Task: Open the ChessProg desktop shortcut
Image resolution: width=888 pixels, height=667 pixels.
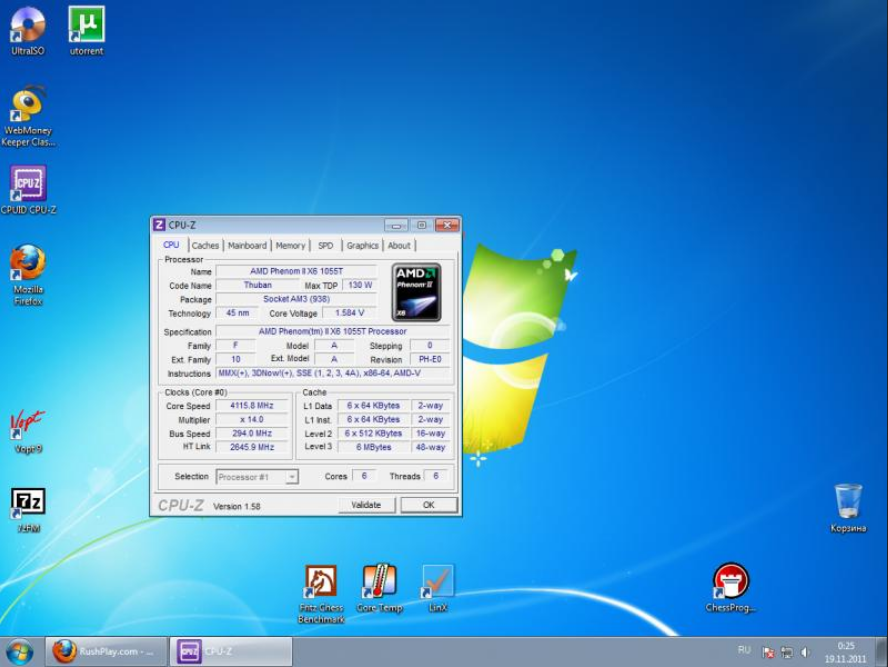Action: (x=730, y=587)
